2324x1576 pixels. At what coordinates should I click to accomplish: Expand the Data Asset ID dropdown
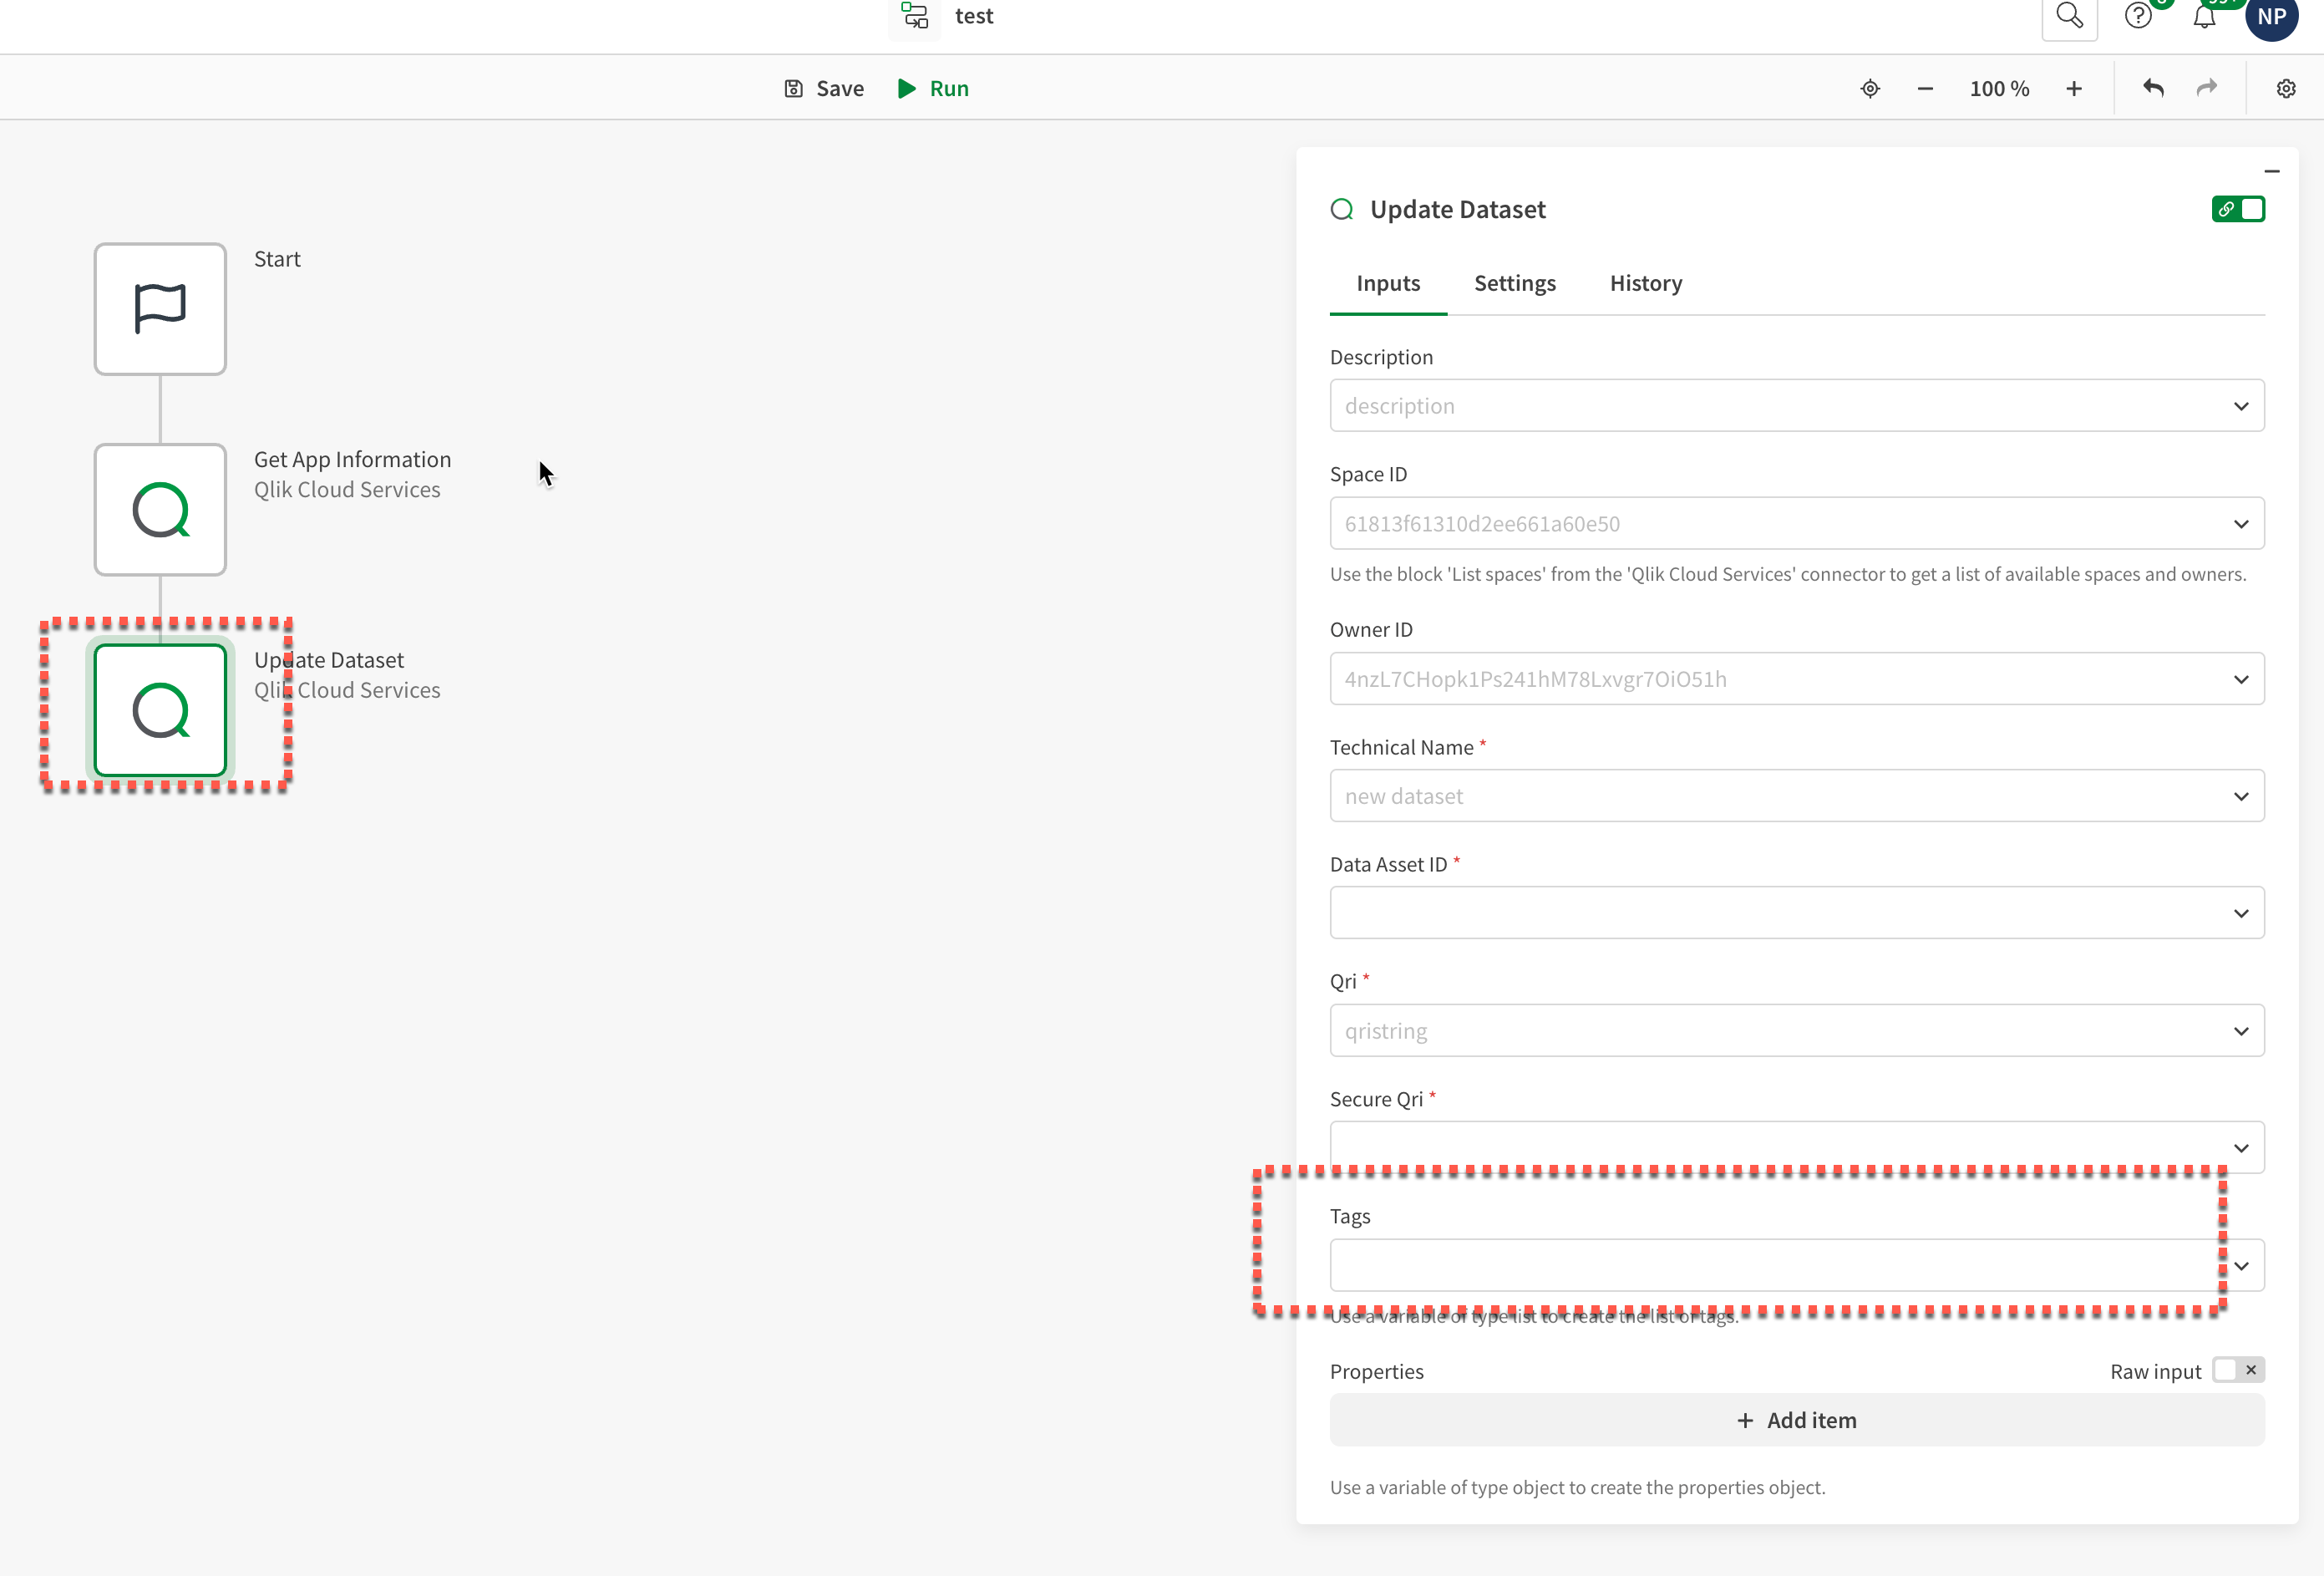[x=2241, y=913]
